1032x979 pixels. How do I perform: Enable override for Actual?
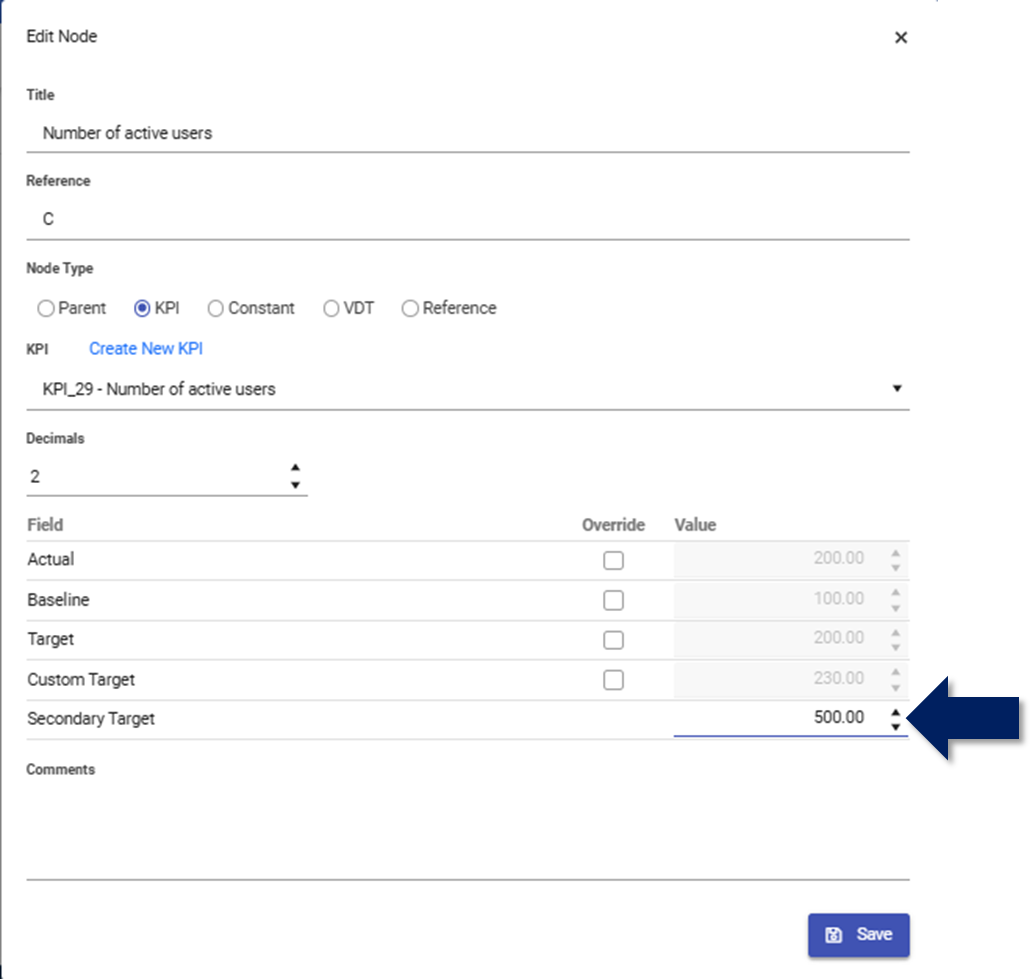[x=613, y=560]
